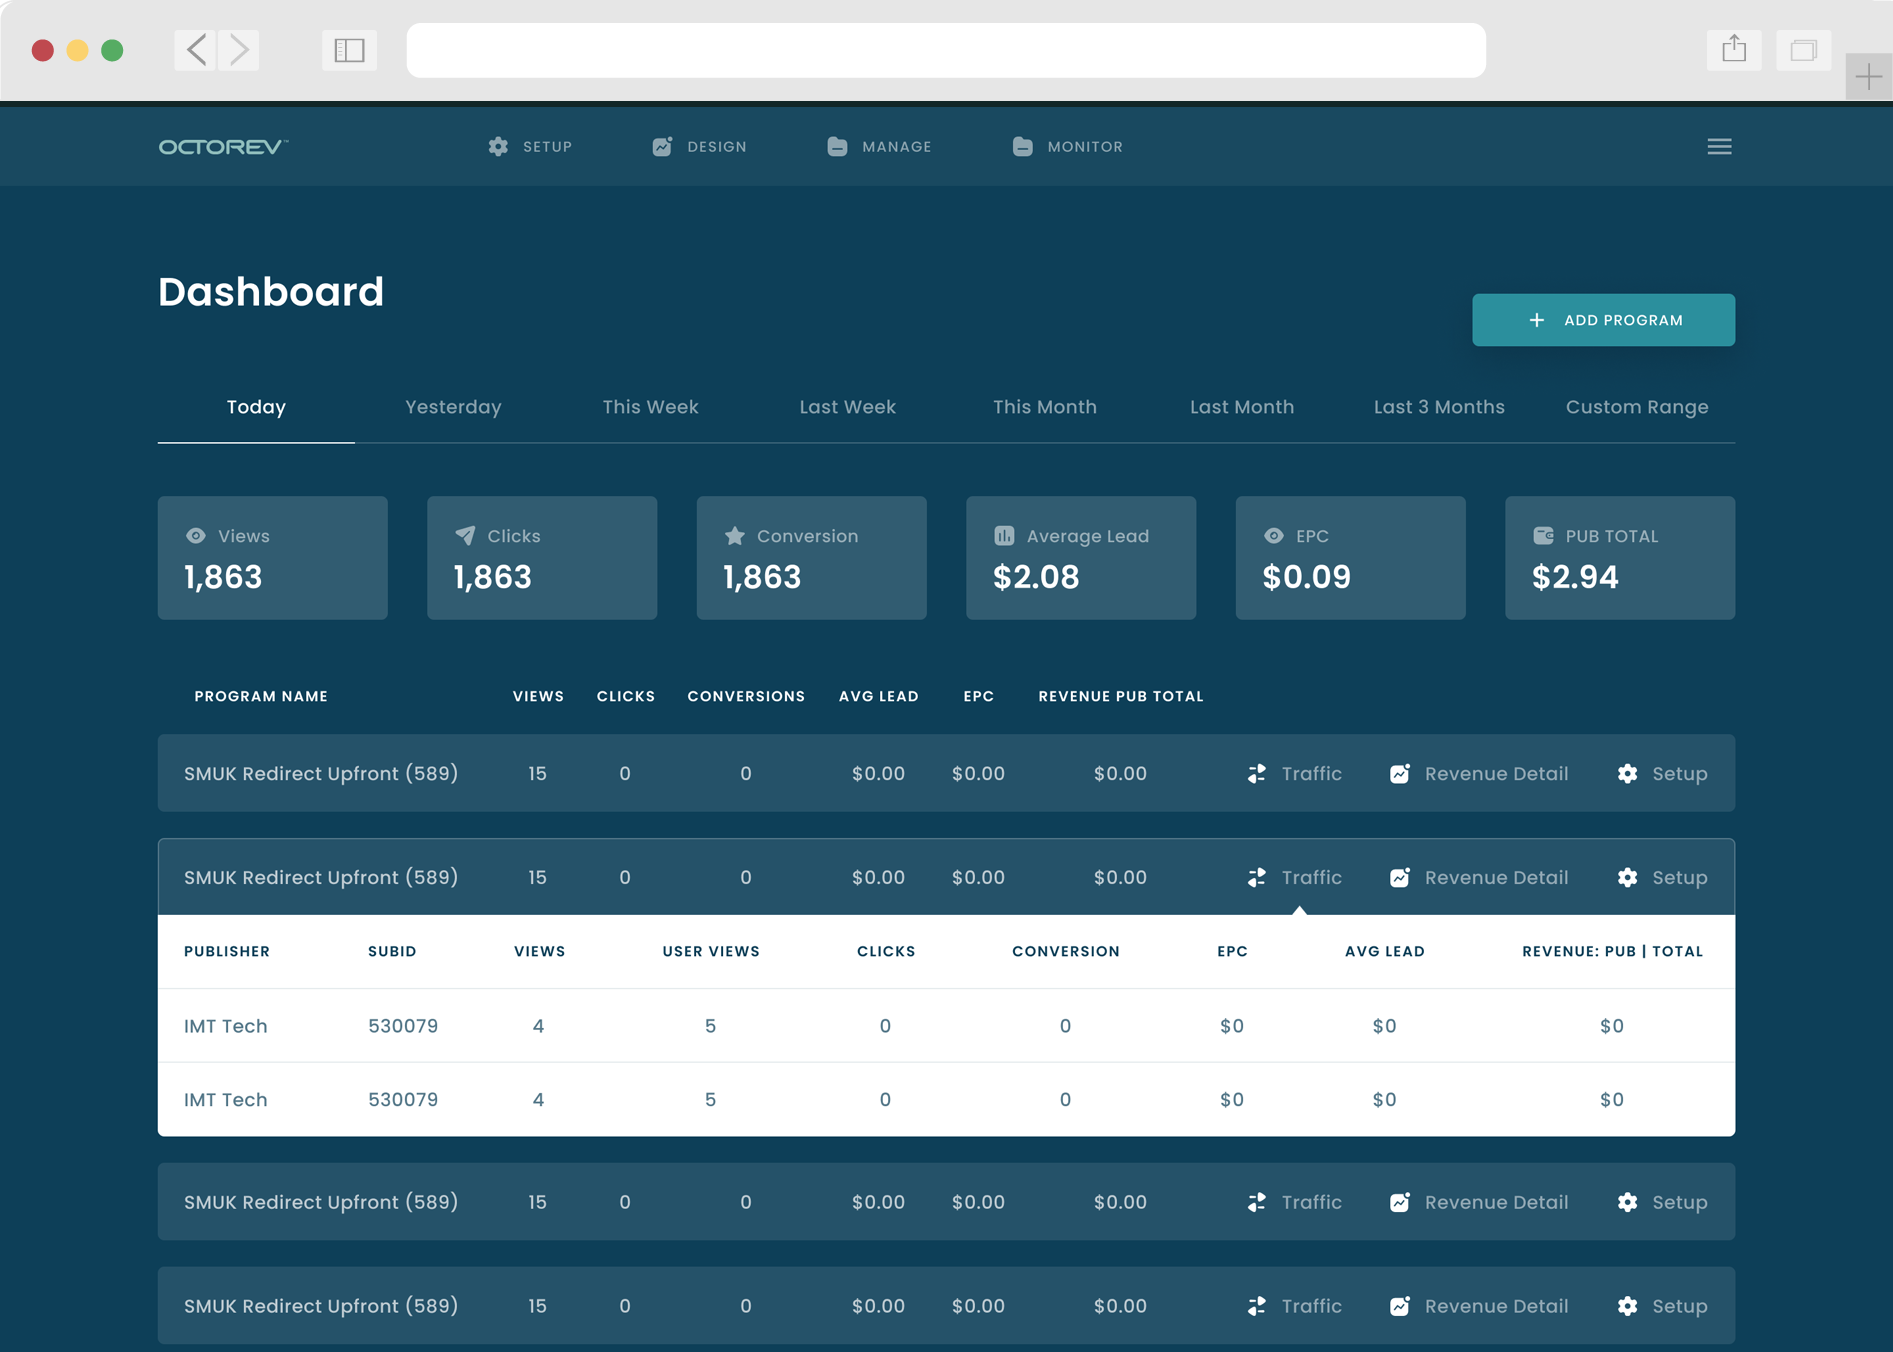Open the Custom Range tab
The width and height of the screenshot is (1893, 1352).
[x=1636, y=407]
